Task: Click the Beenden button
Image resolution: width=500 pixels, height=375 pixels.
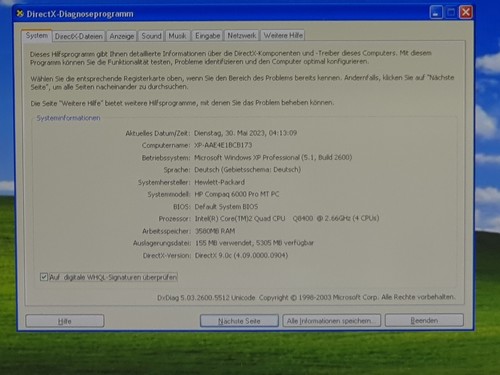Action: [x=424, y=320]
